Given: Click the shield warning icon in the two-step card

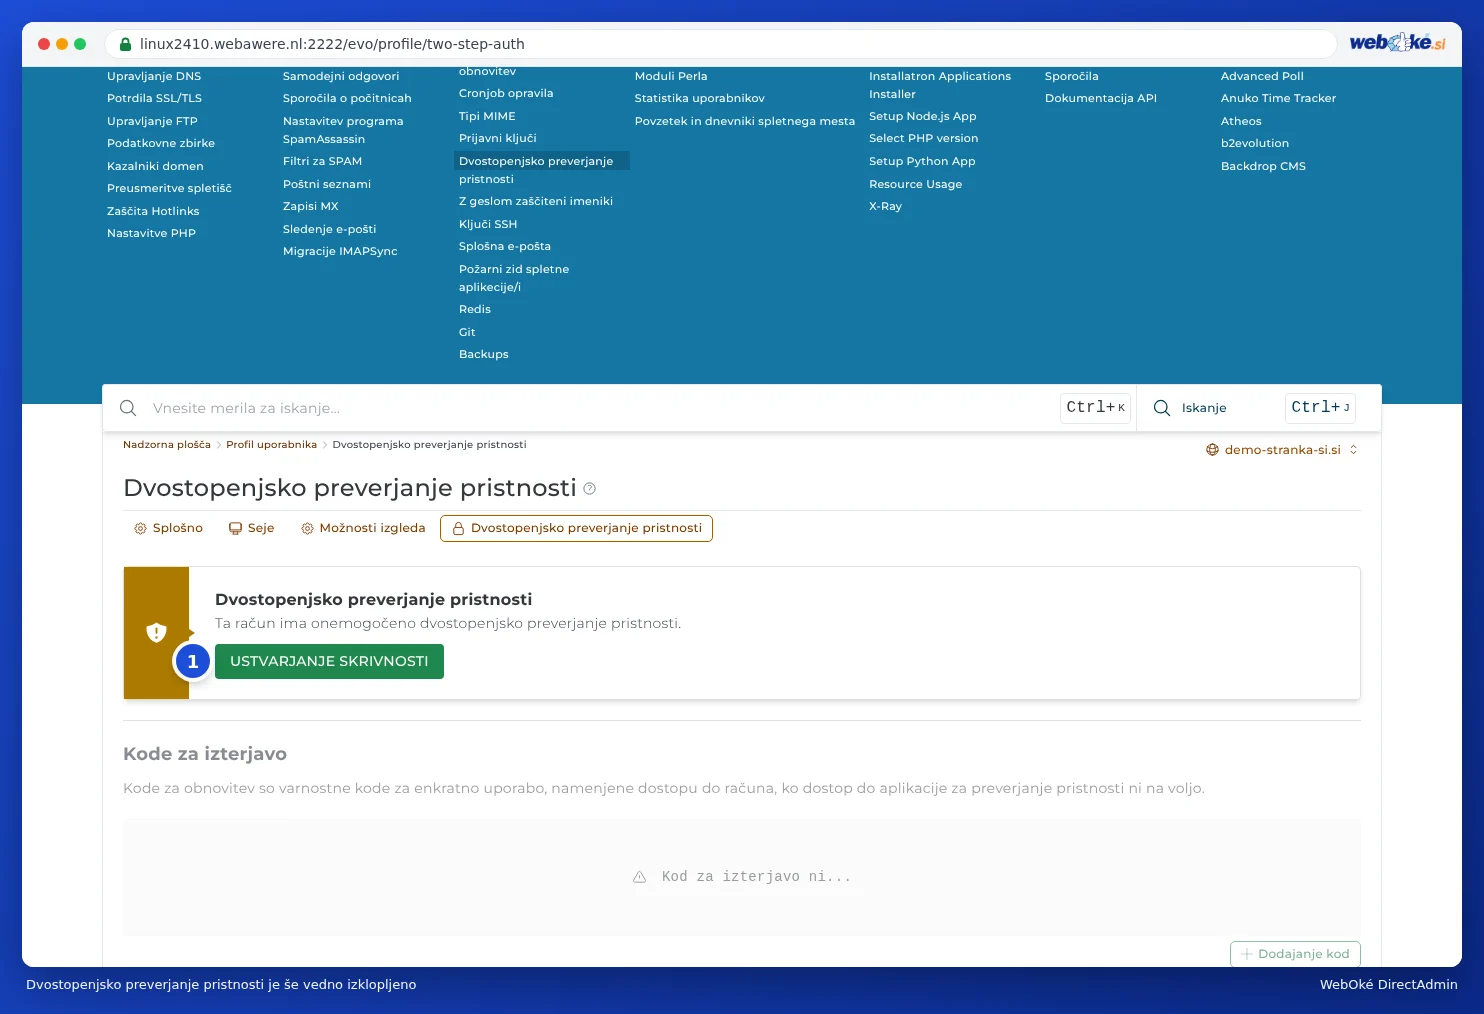Looking at the screenshot, I should pyautogui.click(x=156, y=632).
